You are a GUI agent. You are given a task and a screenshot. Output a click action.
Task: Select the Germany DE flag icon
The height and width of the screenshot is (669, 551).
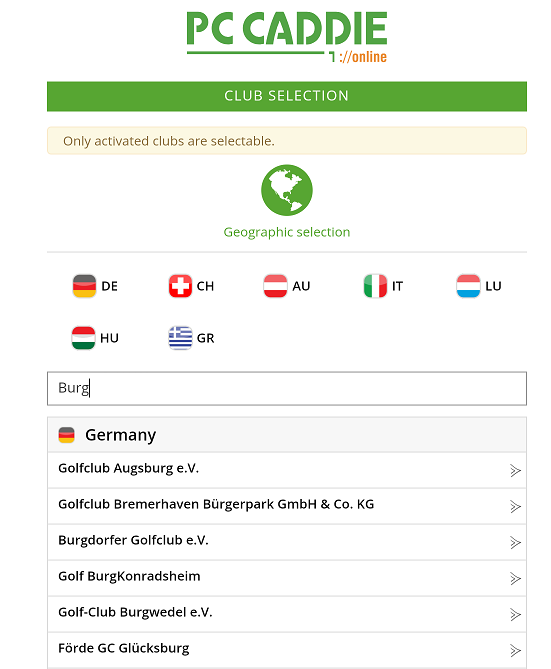click(x=85, y=286)
